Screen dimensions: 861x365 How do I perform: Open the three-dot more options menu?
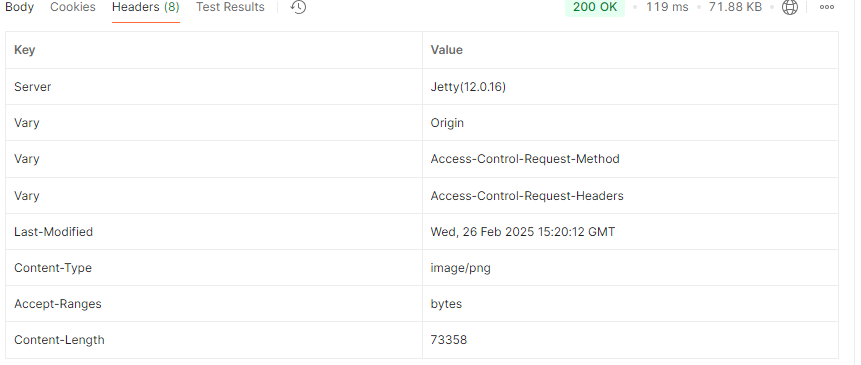pos(826,7)
